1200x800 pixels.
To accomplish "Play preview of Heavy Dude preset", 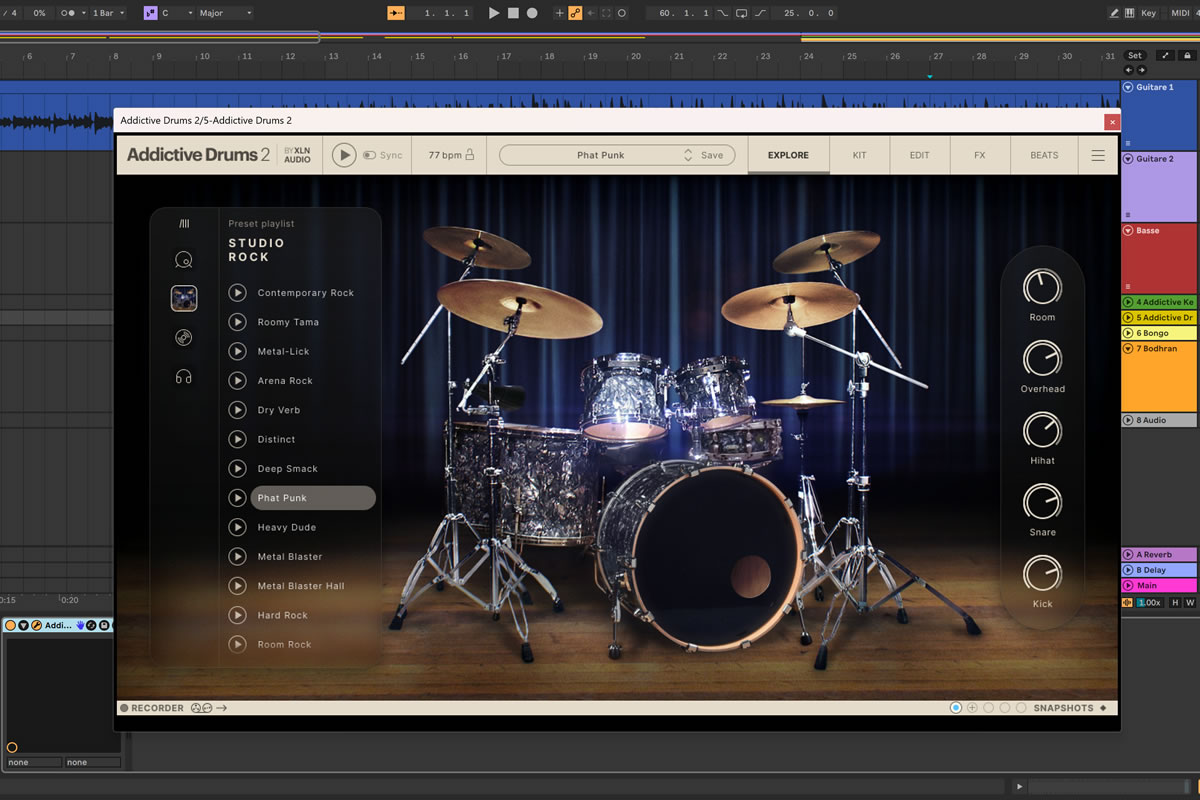I will click(237, 527).
